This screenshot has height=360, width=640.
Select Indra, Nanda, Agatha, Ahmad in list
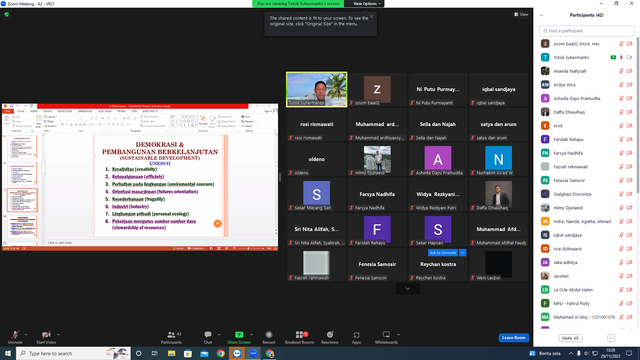click(587, 221)
